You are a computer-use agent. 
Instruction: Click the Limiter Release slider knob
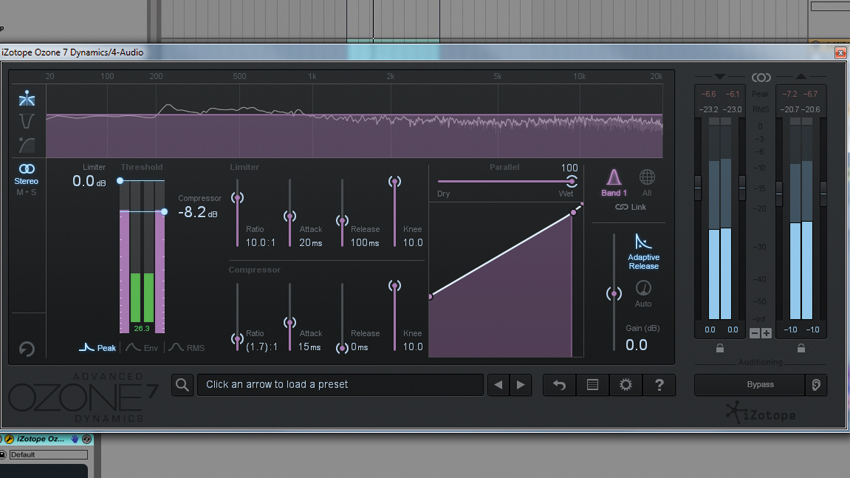coord(342,221)
